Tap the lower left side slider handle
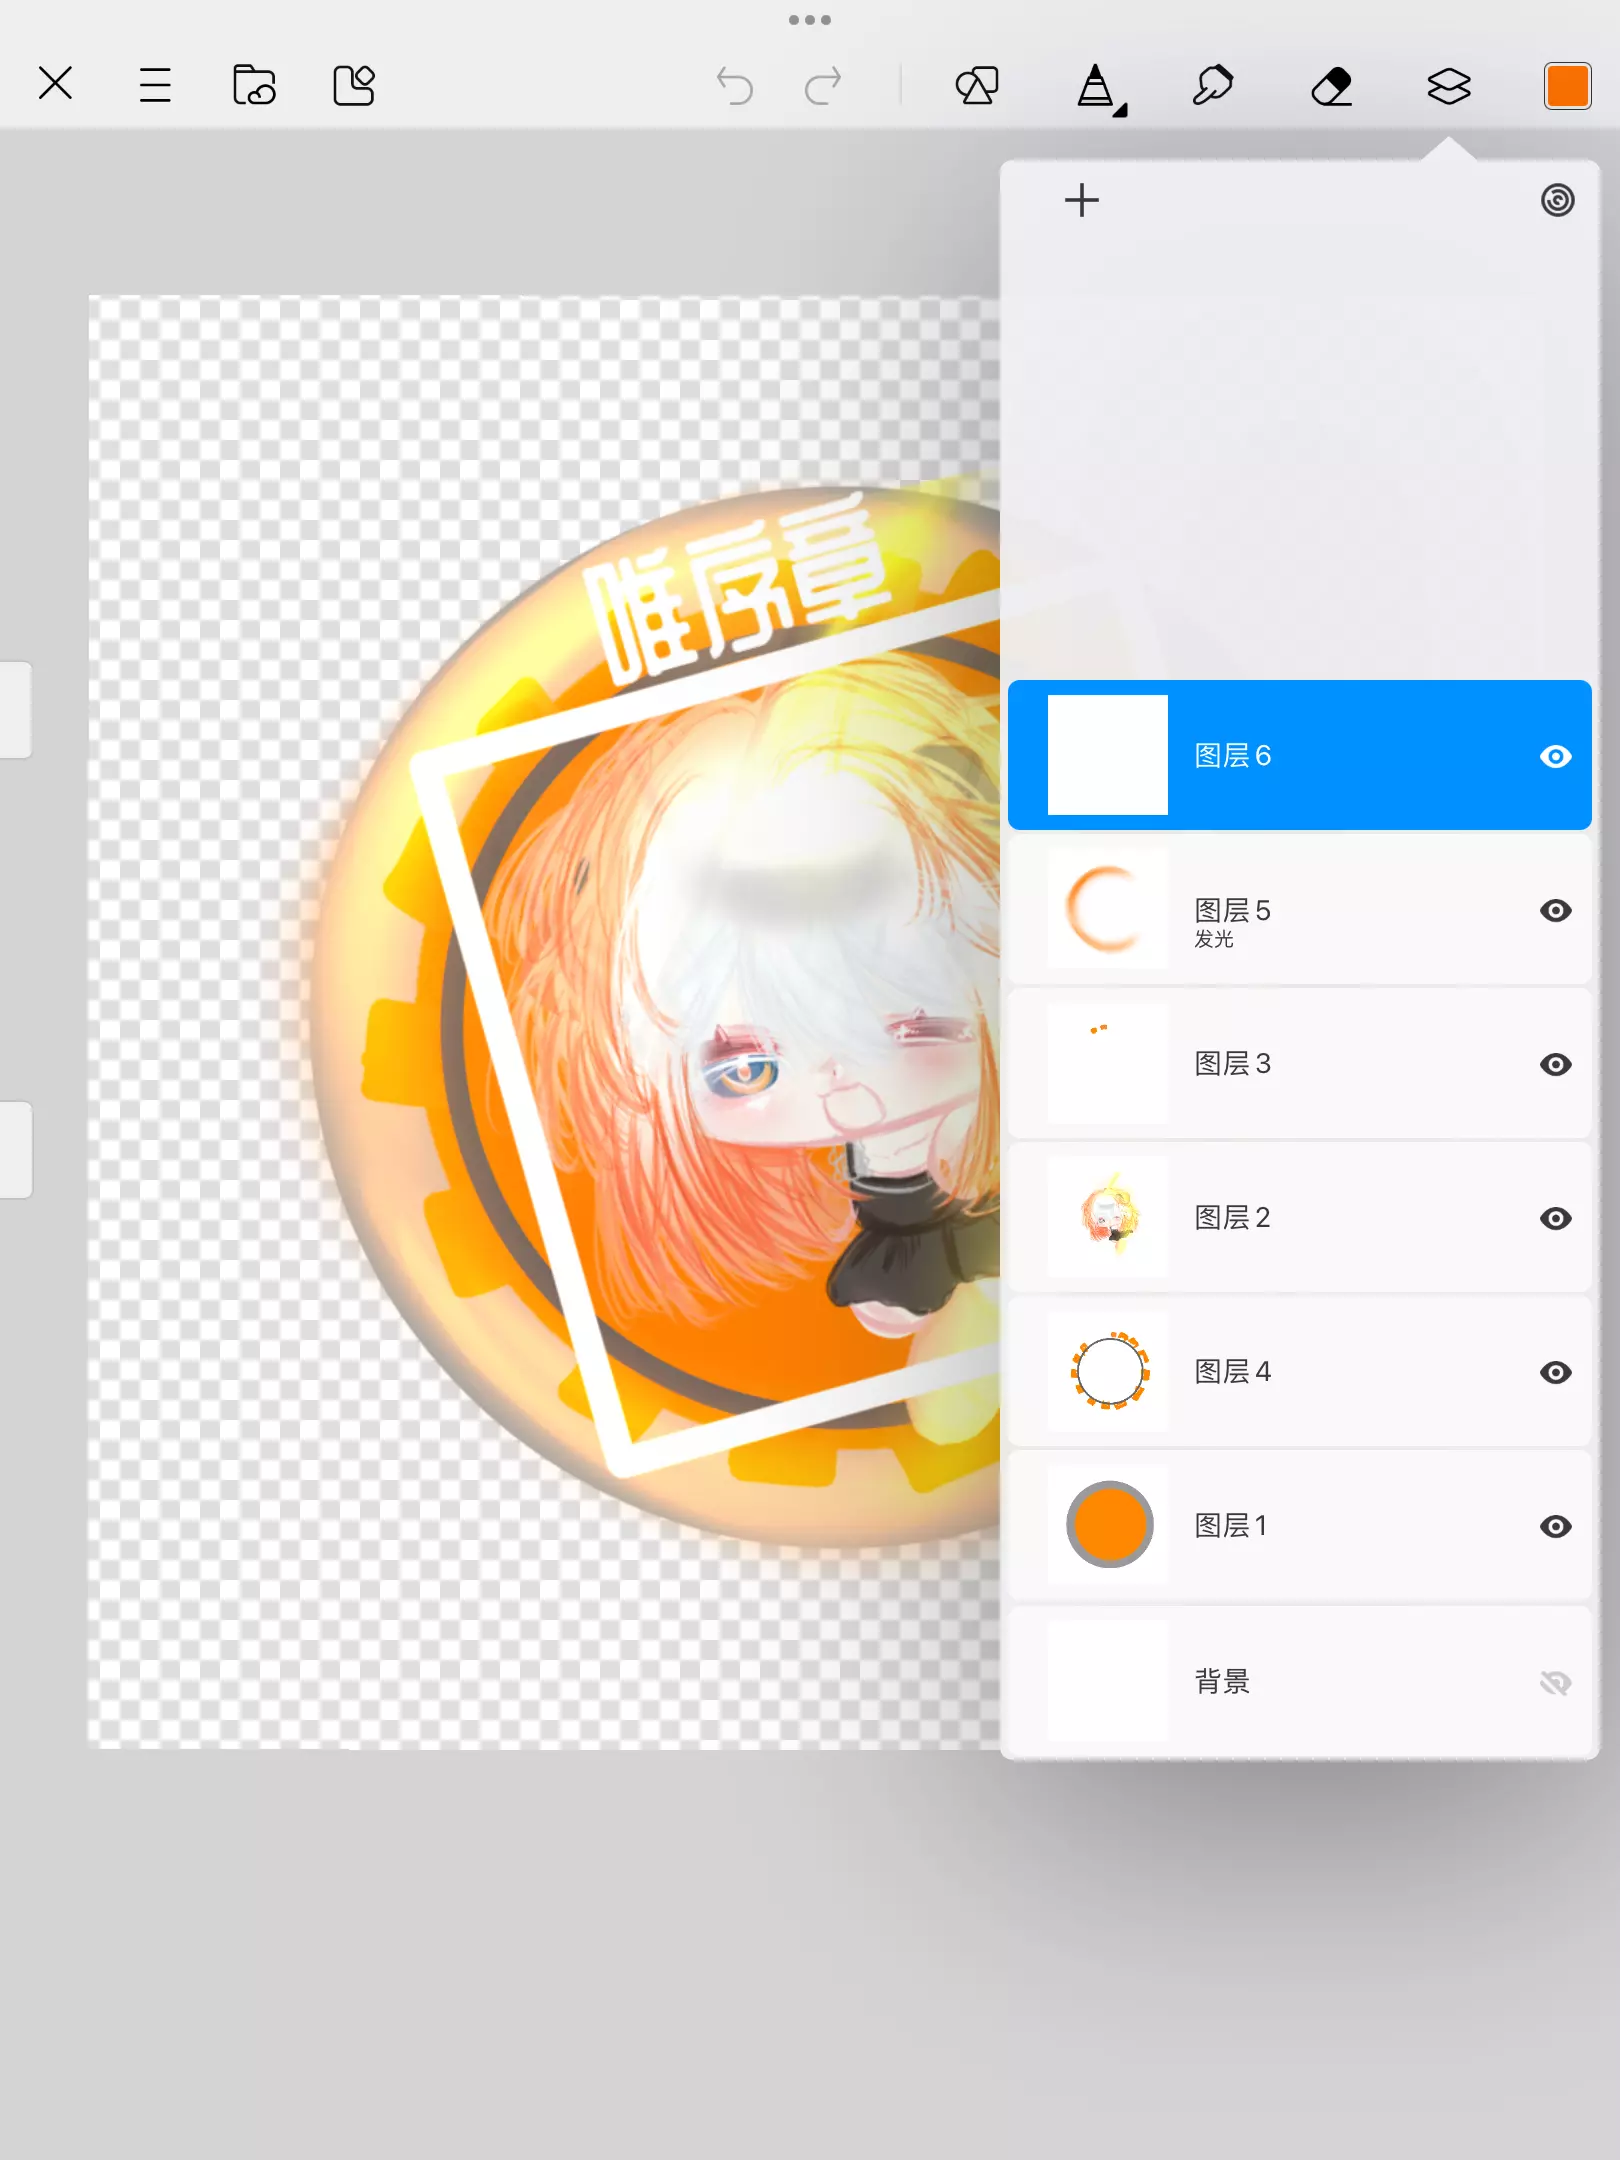This screenshot has width=1620, height=2160. pos(16,1150)
